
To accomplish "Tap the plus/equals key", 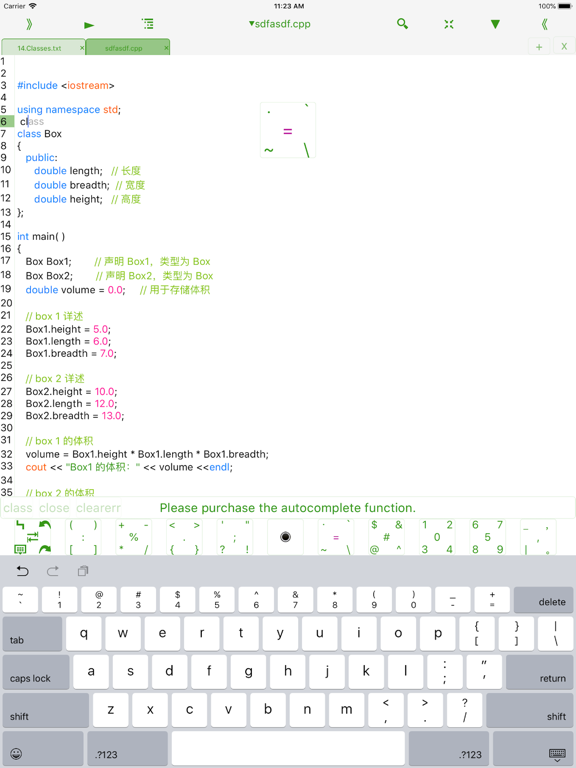I will (492, 600).
